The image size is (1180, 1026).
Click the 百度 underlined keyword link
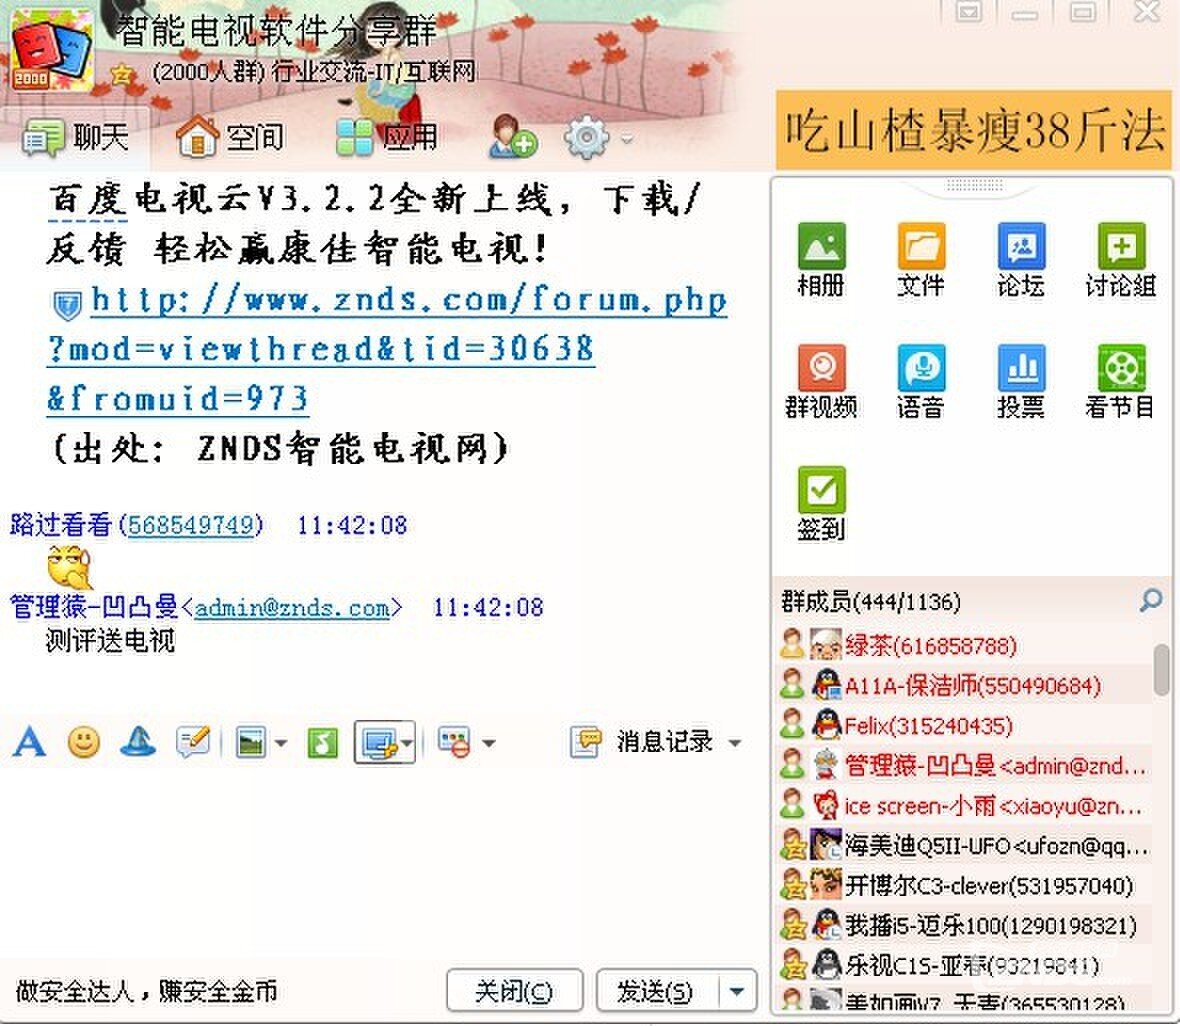[87, 201]
